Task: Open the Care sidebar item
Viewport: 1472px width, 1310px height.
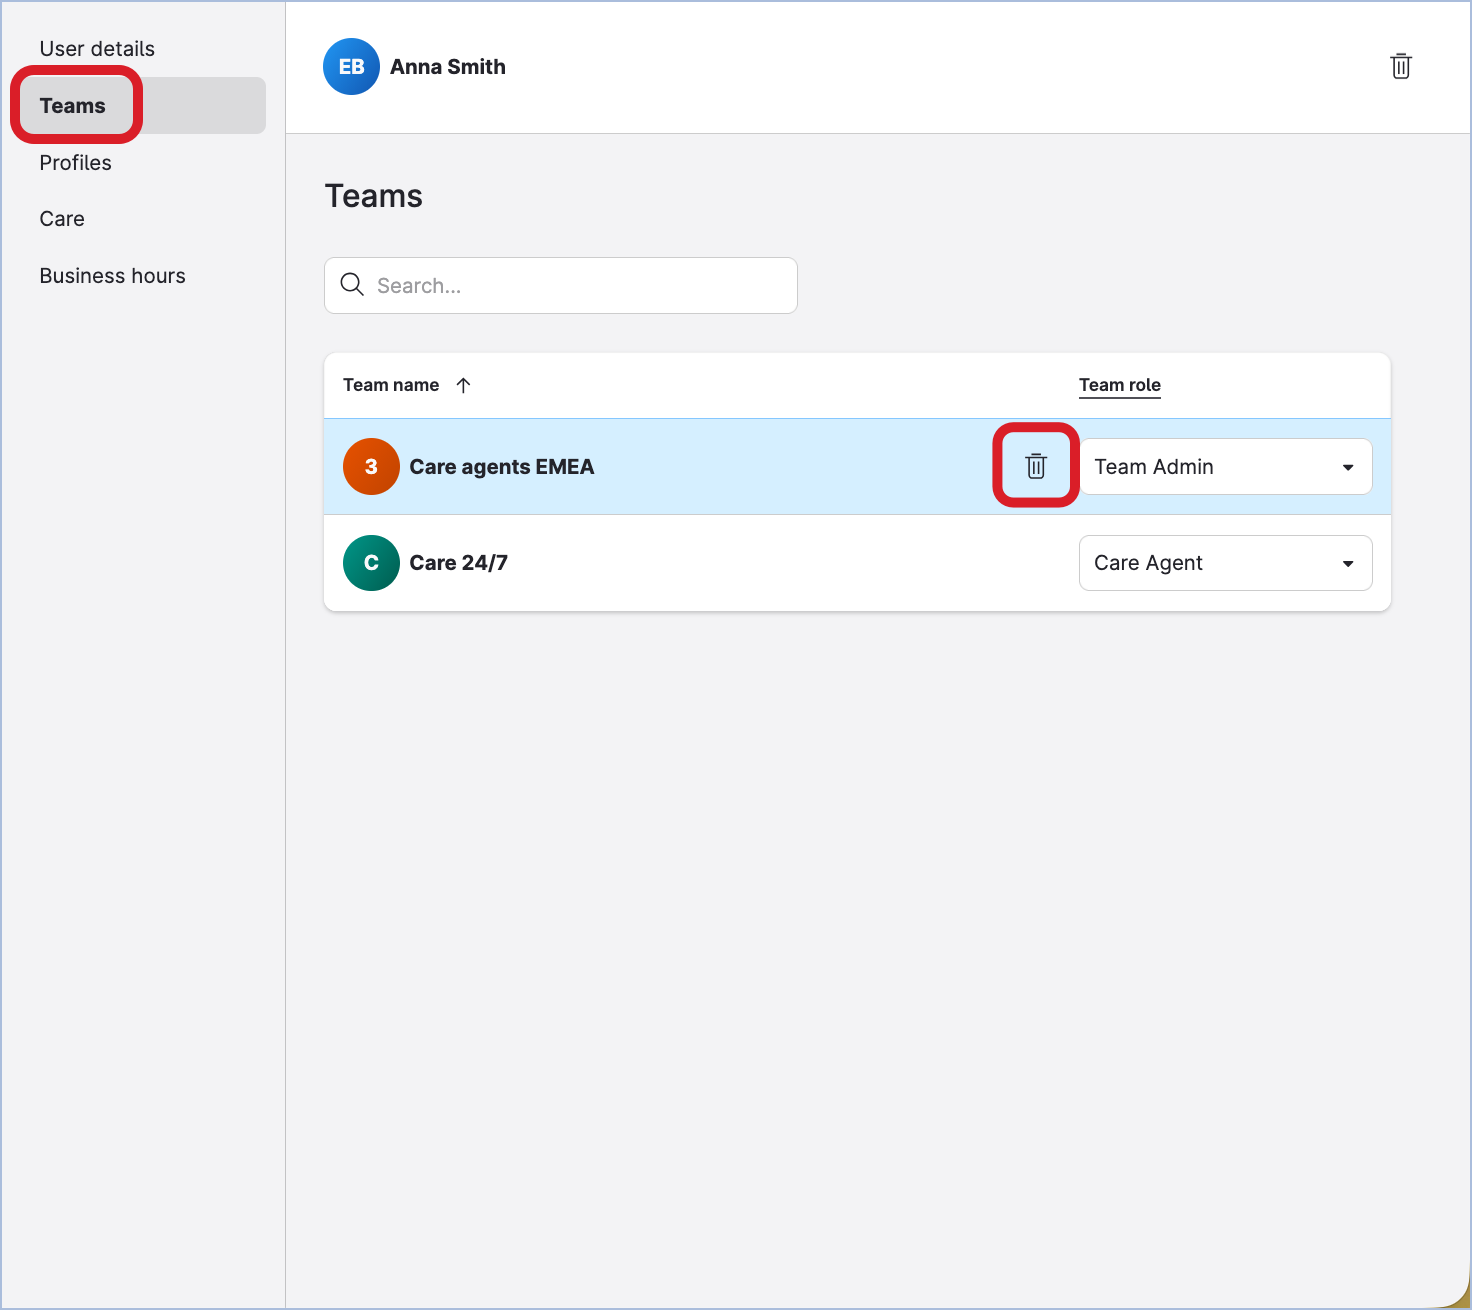Action: 62,219
